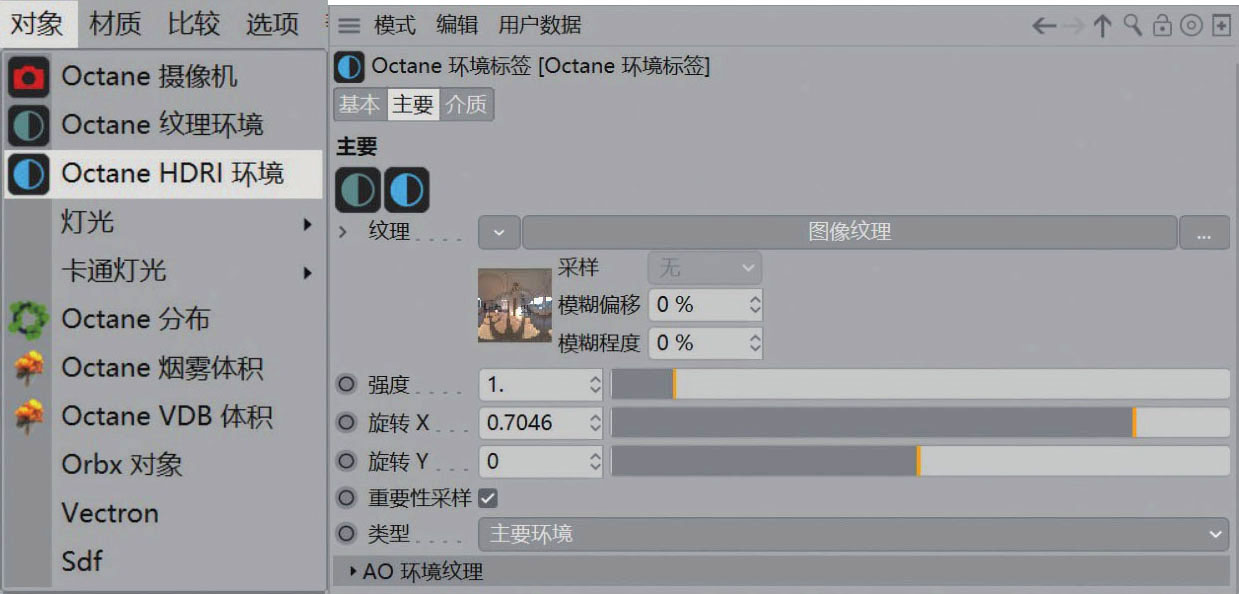
Task: Switch to the 介质 tab
Action: tap(466, 105)
